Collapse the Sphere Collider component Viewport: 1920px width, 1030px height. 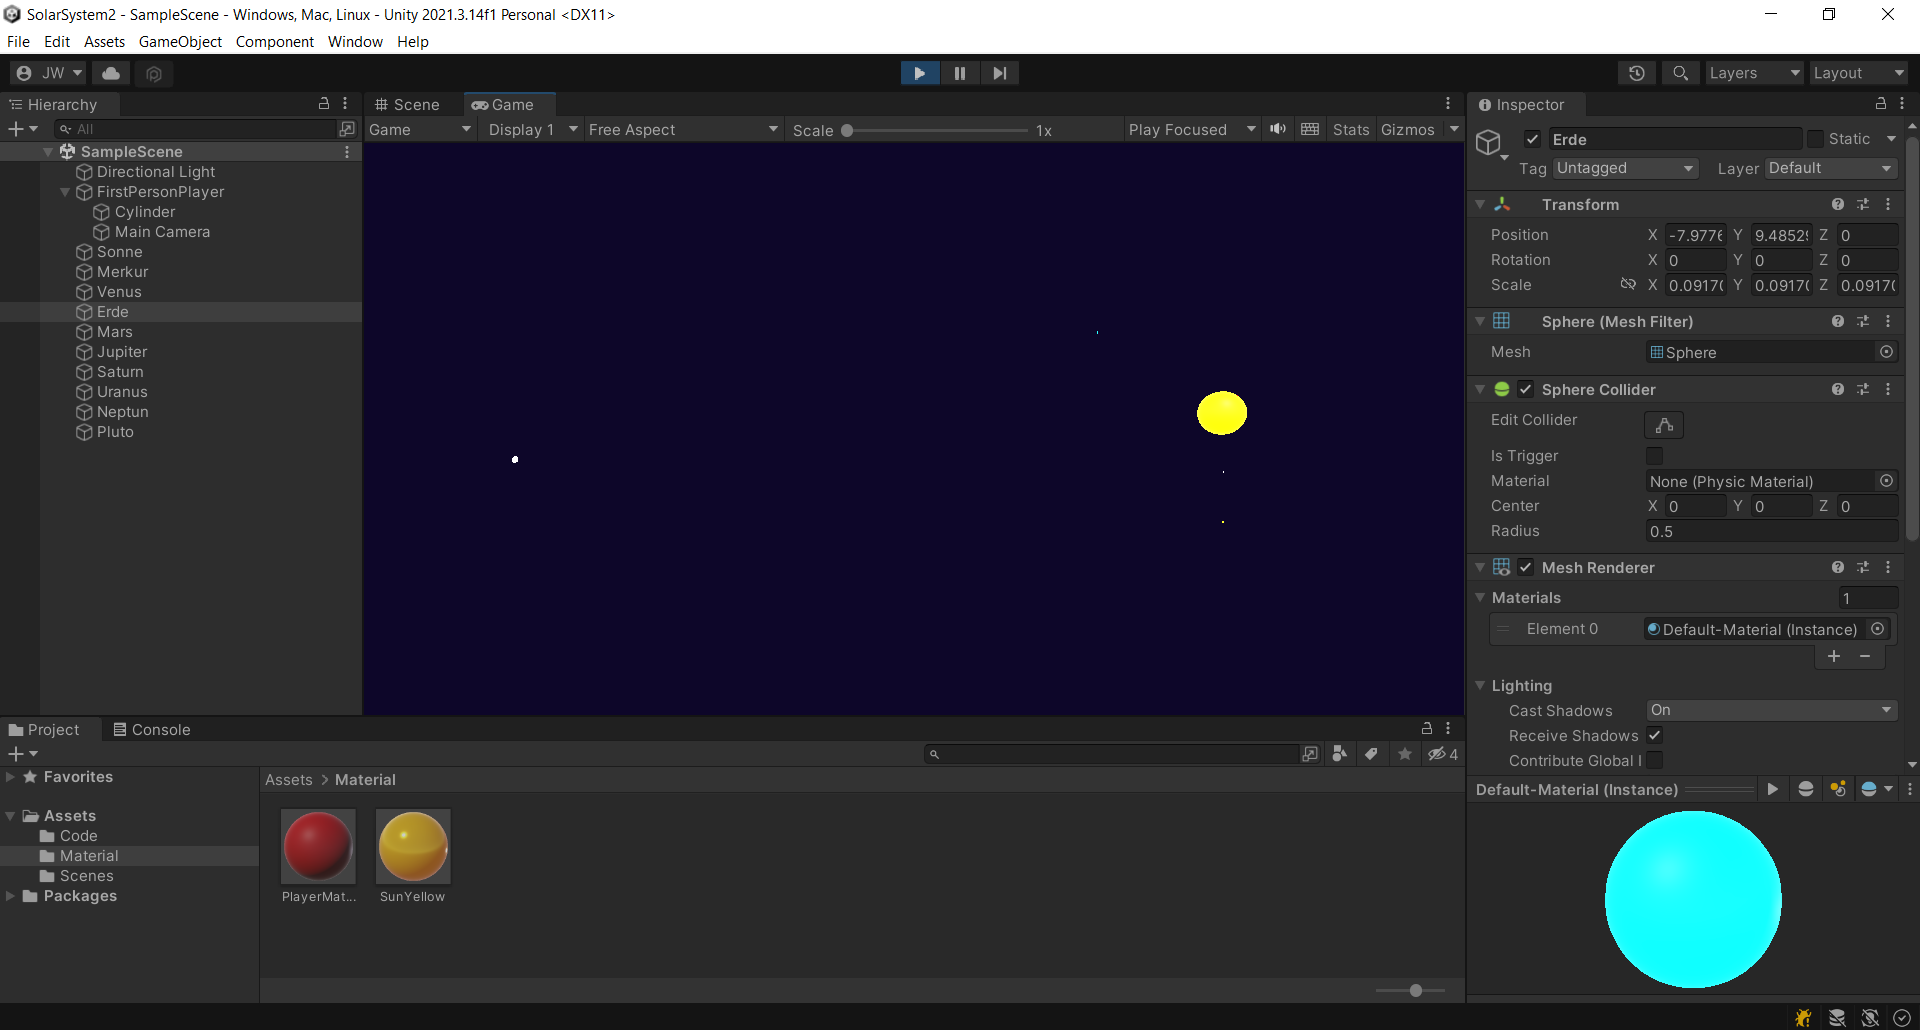tap(1481, 389)
